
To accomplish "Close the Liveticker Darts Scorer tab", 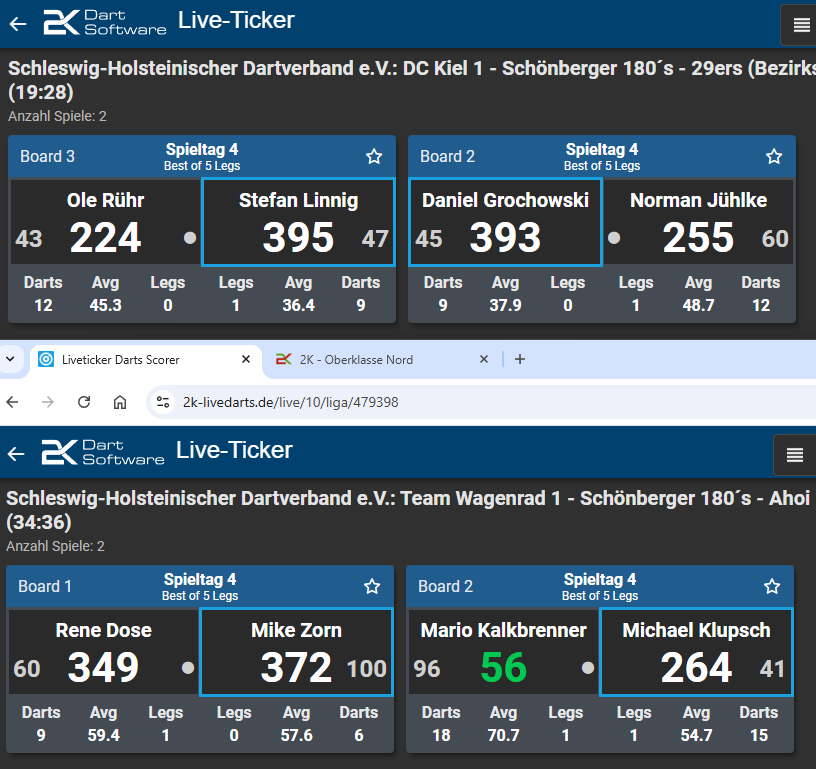I will 246,359.
